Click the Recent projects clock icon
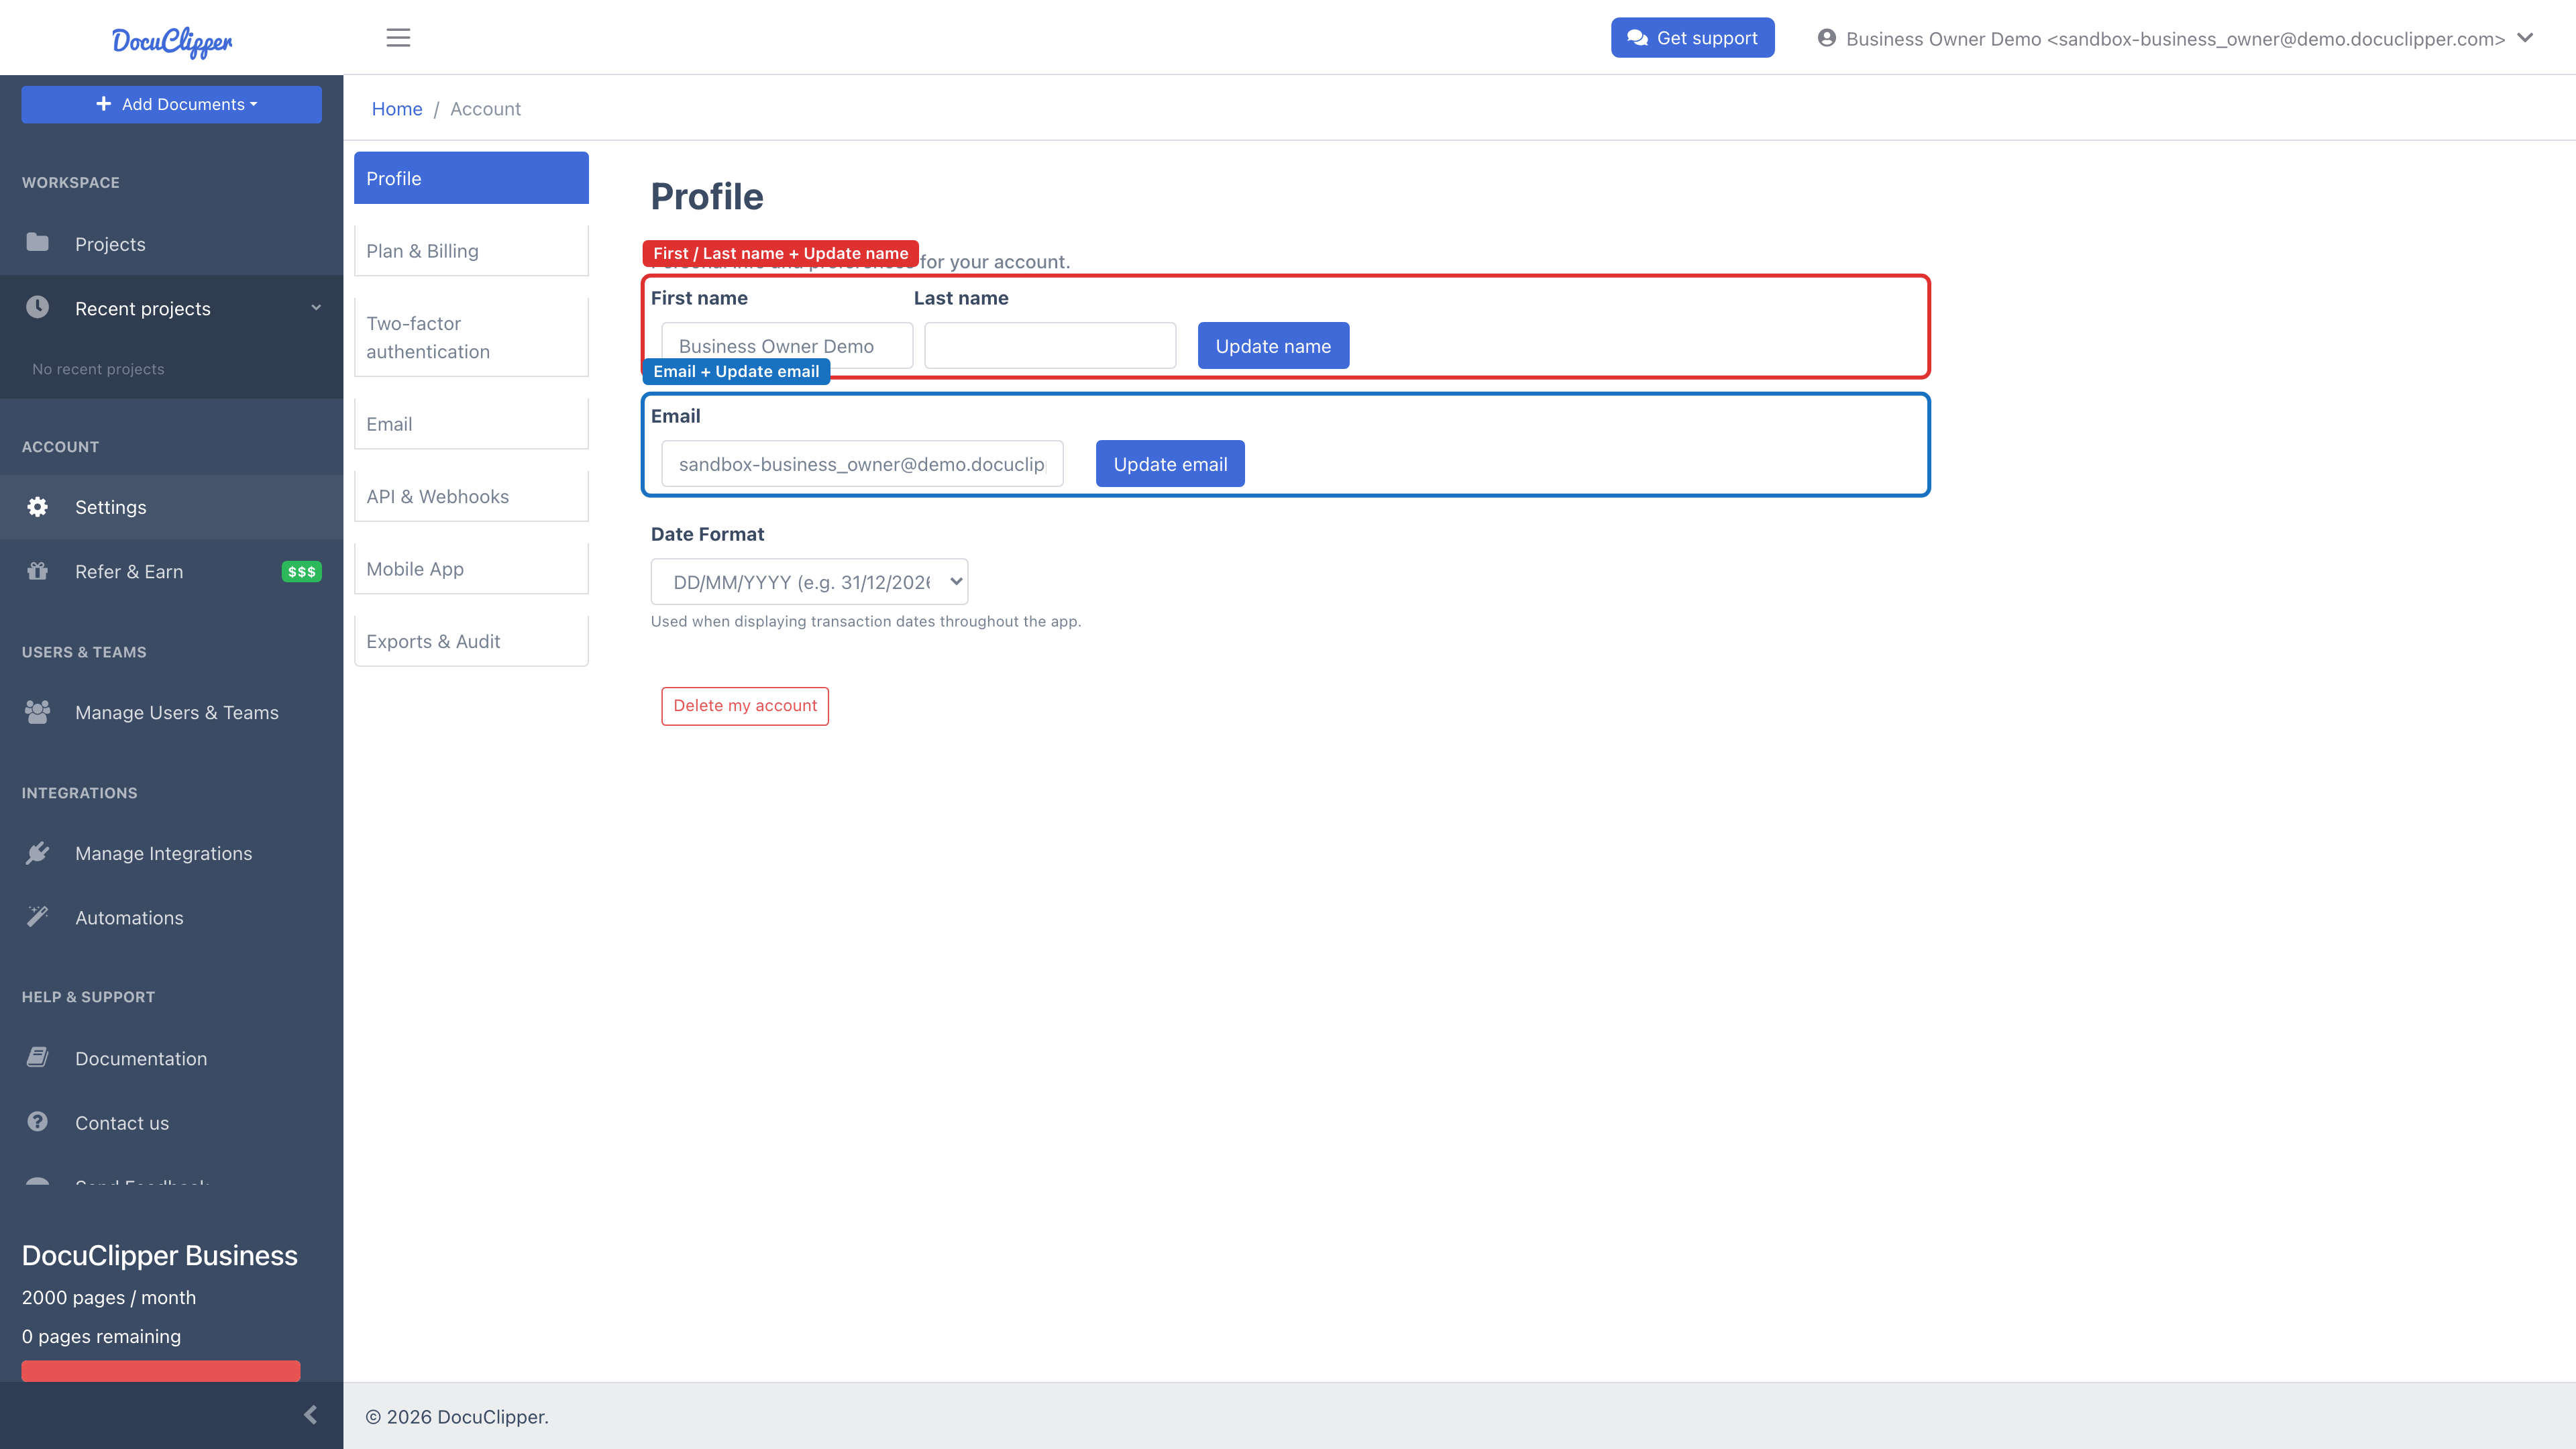 point(37,307)
